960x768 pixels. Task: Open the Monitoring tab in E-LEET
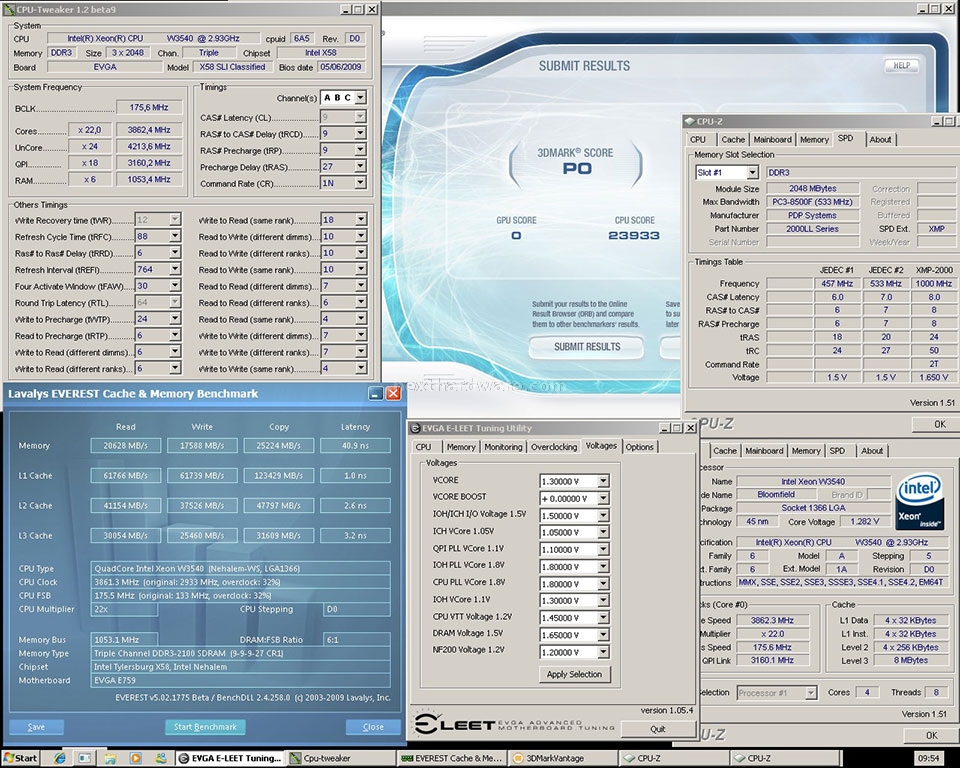coord(503,447)
